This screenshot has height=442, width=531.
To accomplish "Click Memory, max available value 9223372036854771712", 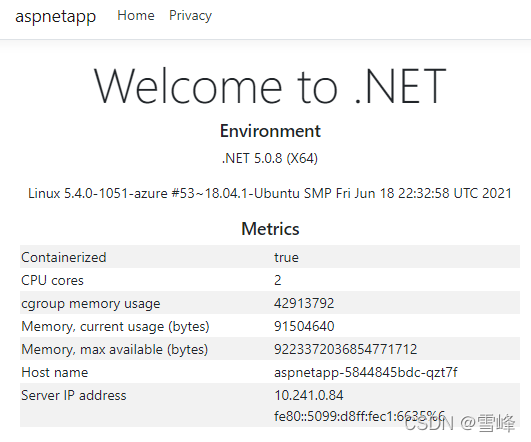I will click(x=345, y=349).
